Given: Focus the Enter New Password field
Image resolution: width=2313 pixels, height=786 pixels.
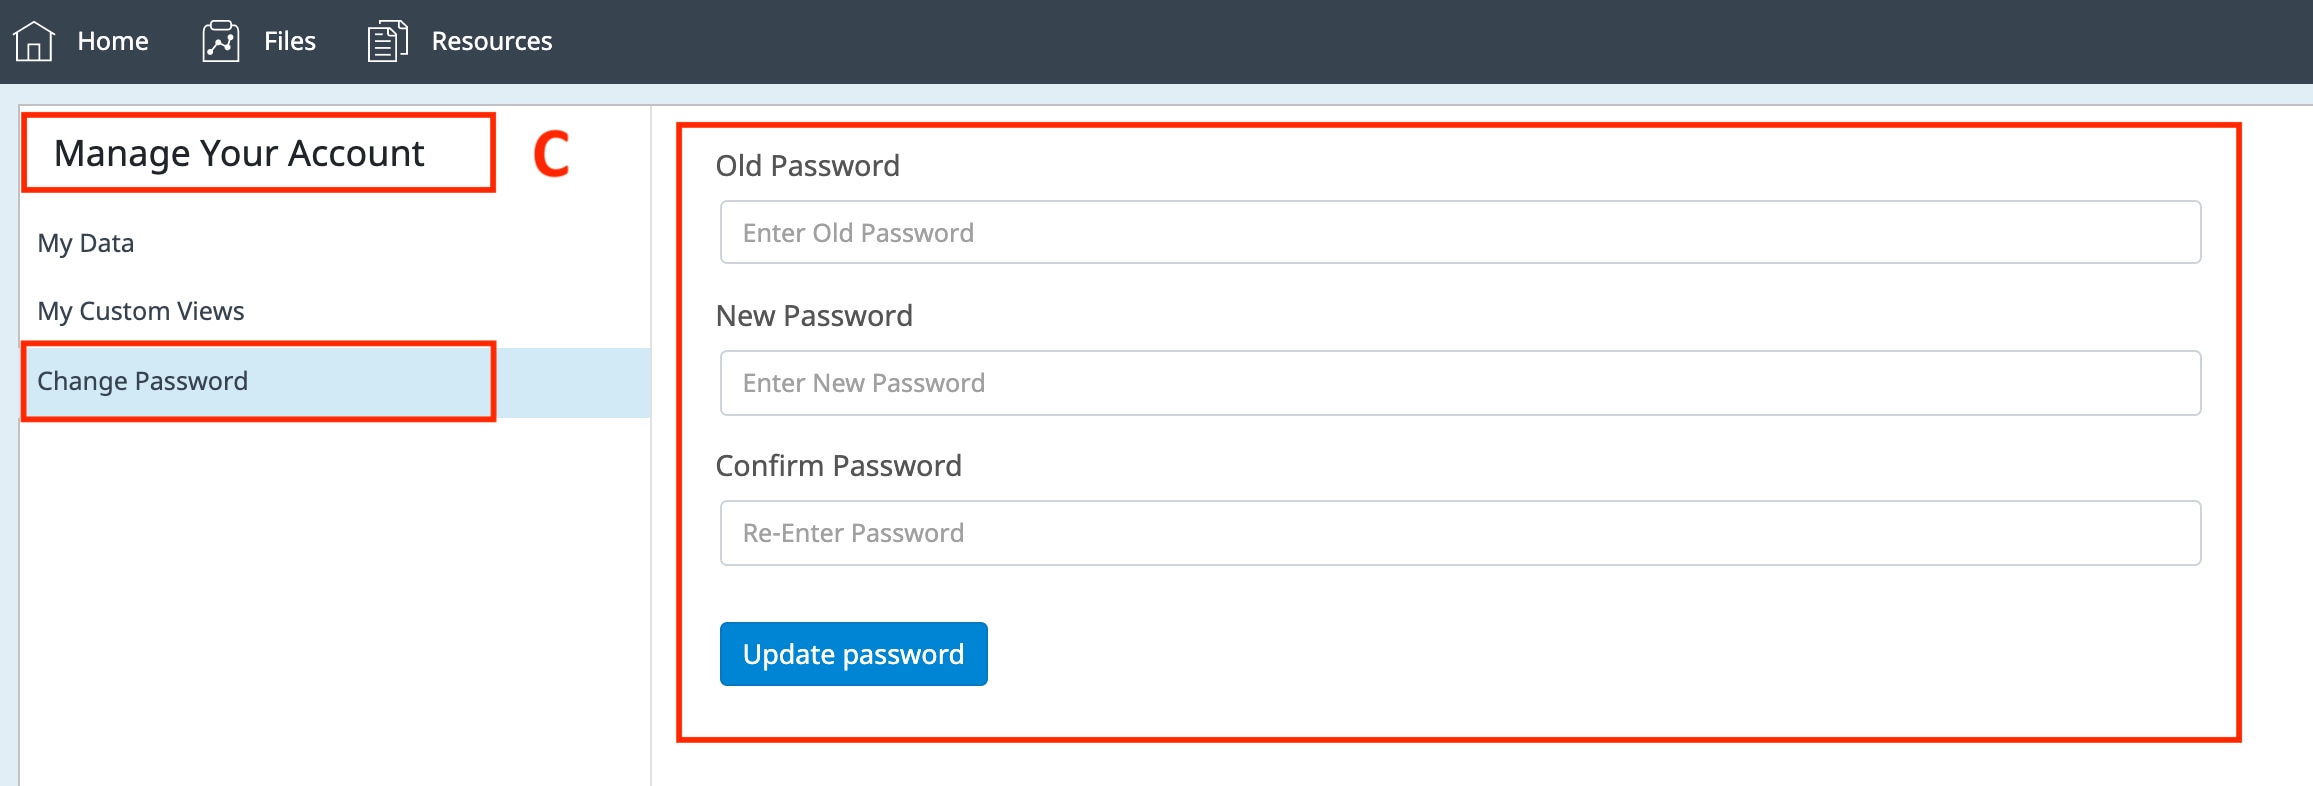Looking at the screenshot, I should [x=1460, y=383].
